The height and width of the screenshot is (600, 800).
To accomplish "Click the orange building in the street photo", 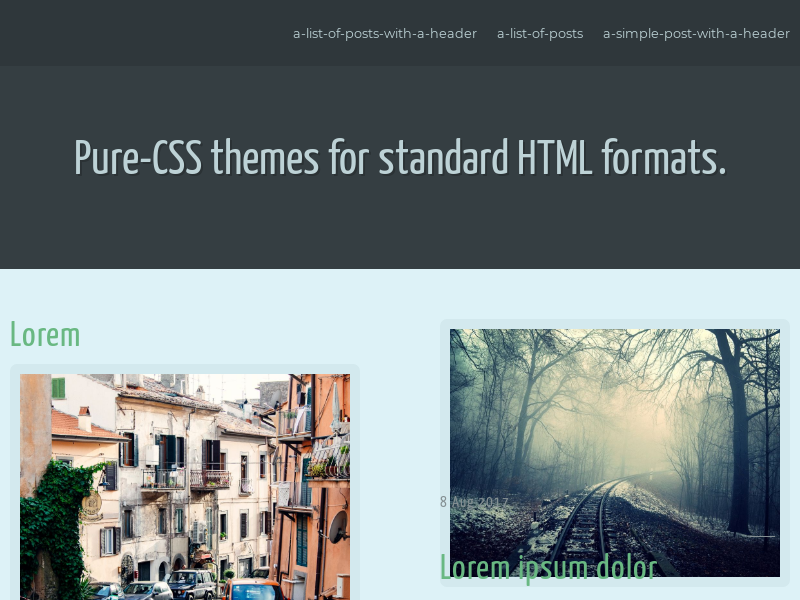I will click(x=322, y=500).
